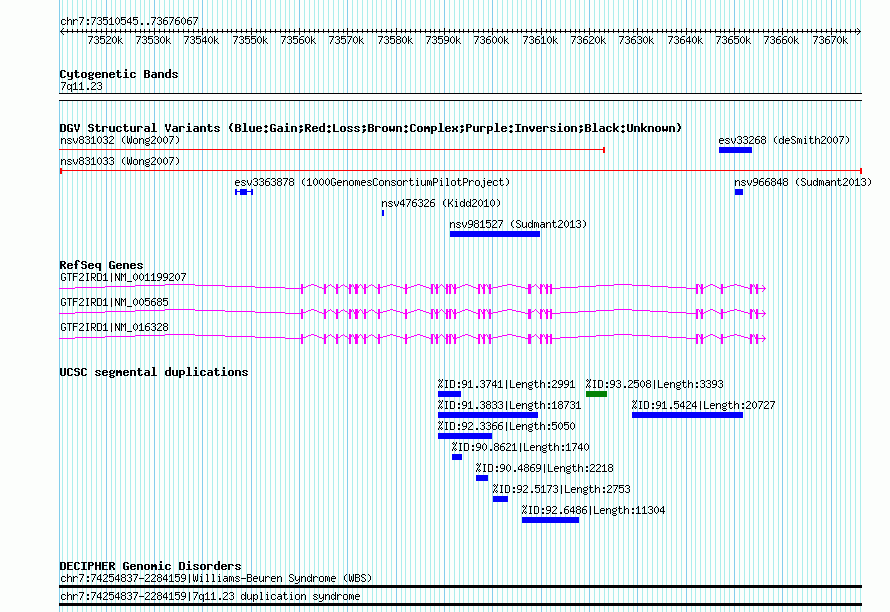This screenshot has height=612, width=890.
Task: Select variant label nsv831032 (Wong2007)
Action: point(120,140)
